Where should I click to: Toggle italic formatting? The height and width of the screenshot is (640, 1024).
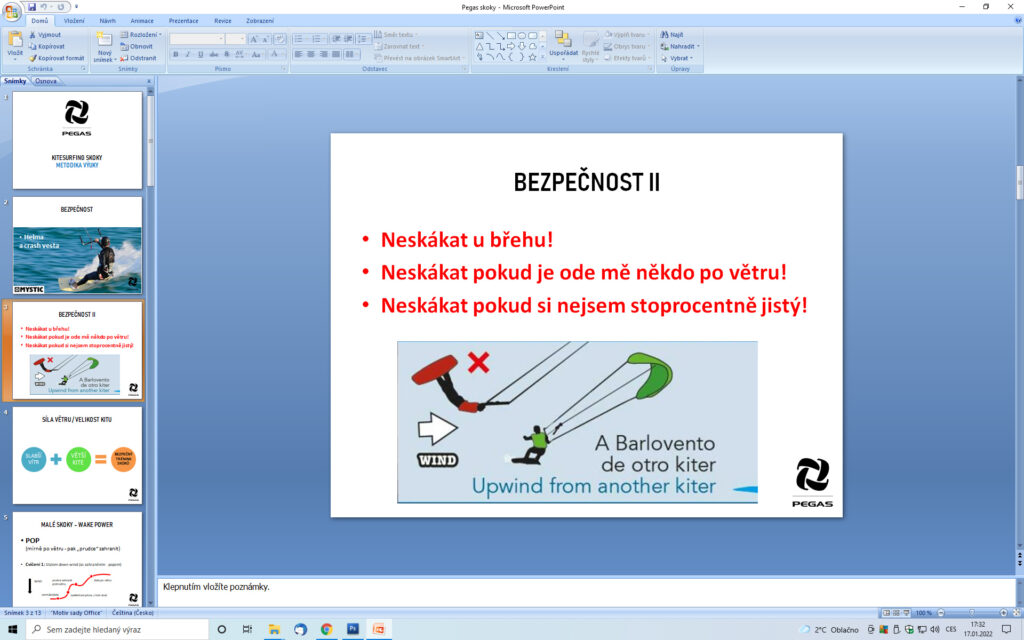pyautogui.click(x=187, y=54)
